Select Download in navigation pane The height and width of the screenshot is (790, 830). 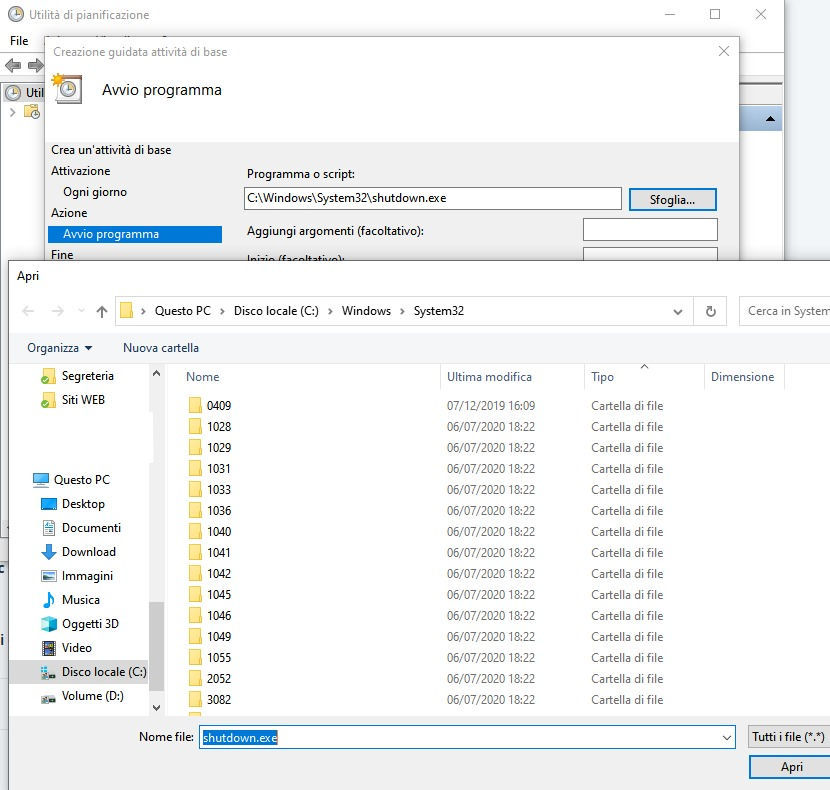[78, 552]
